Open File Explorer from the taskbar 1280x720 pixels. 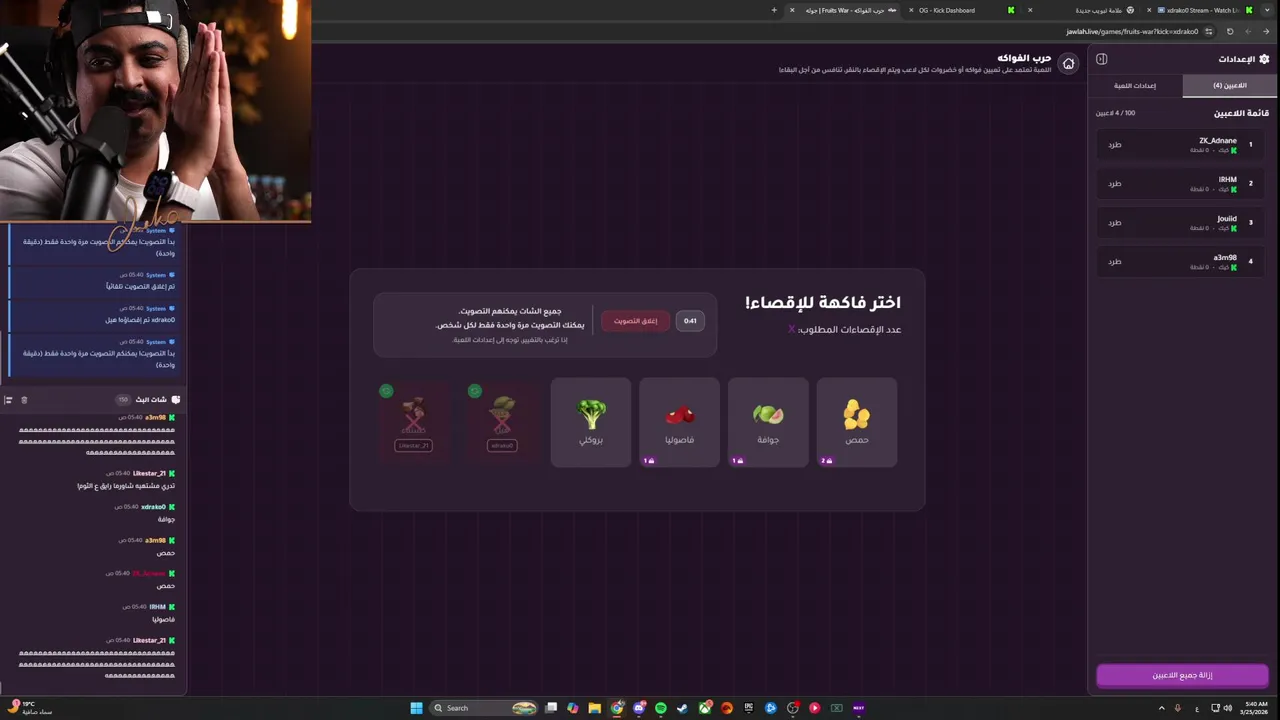tap(595, 708)
